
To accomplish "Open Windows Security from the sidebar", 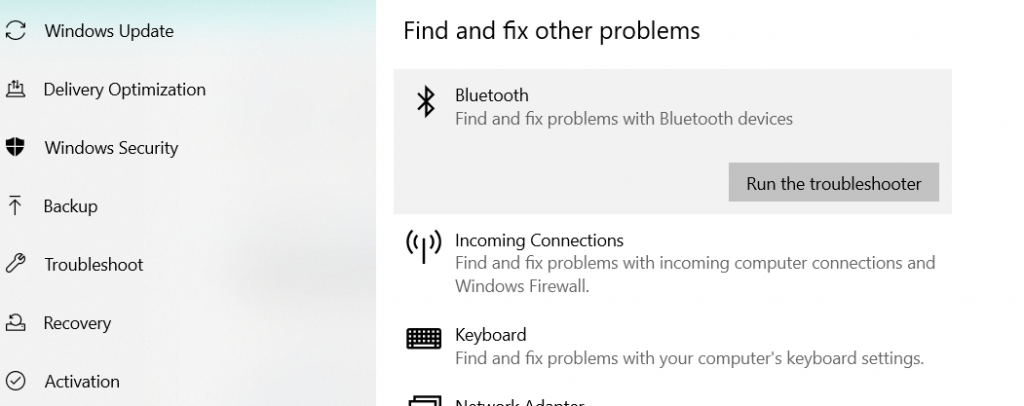I will (111, 148).
